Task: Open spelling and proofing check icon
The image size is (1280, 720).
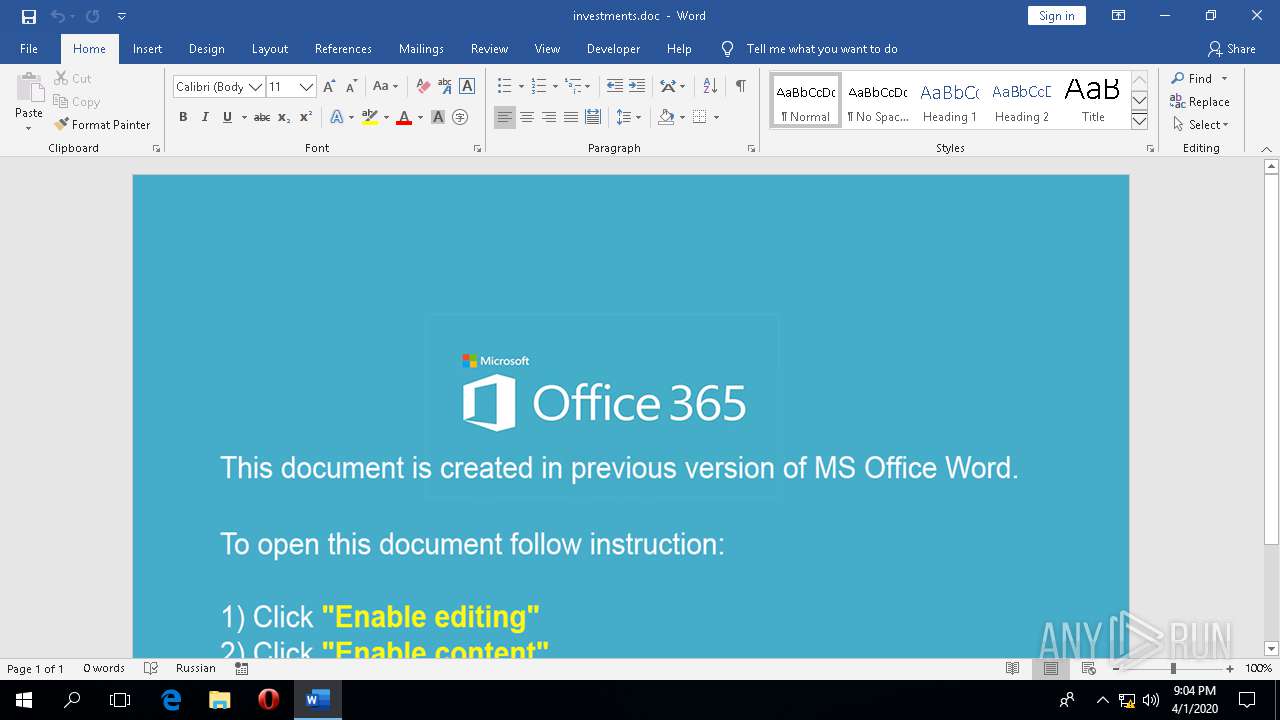Action: [x=151, y=668]
